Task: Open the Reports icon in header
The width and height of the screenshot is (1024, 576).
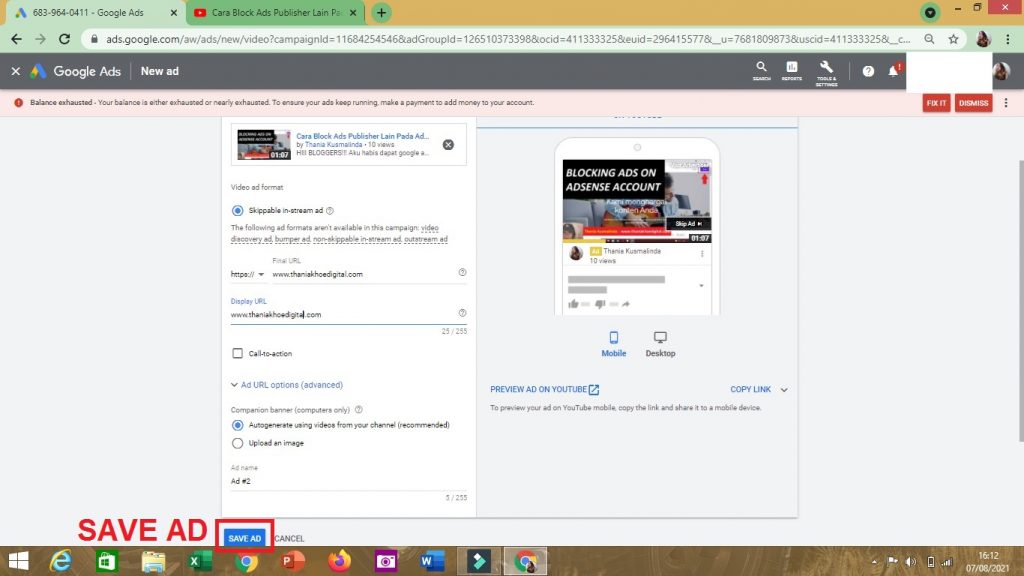Action: click(x=791, y=69)
